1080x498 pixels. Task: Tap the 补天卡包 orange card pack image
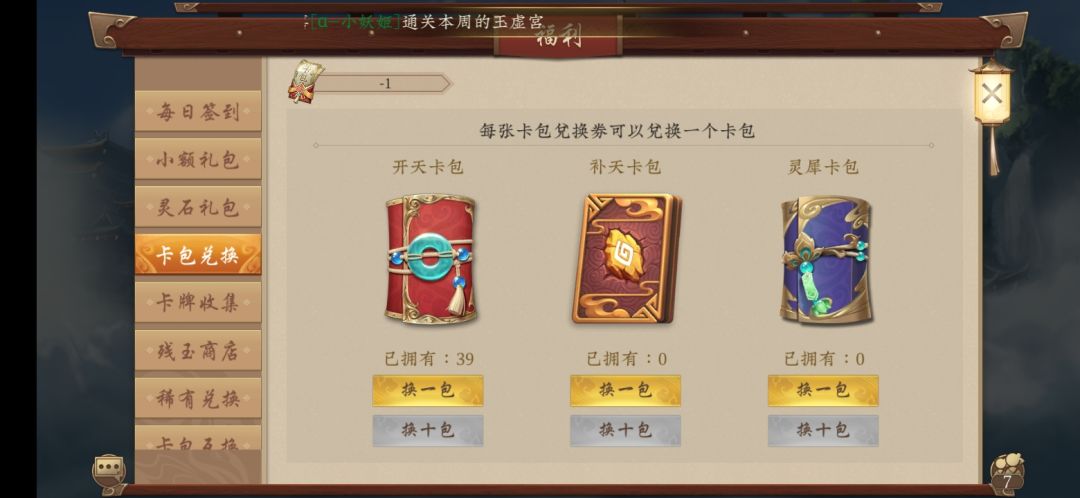click(627, 258)
